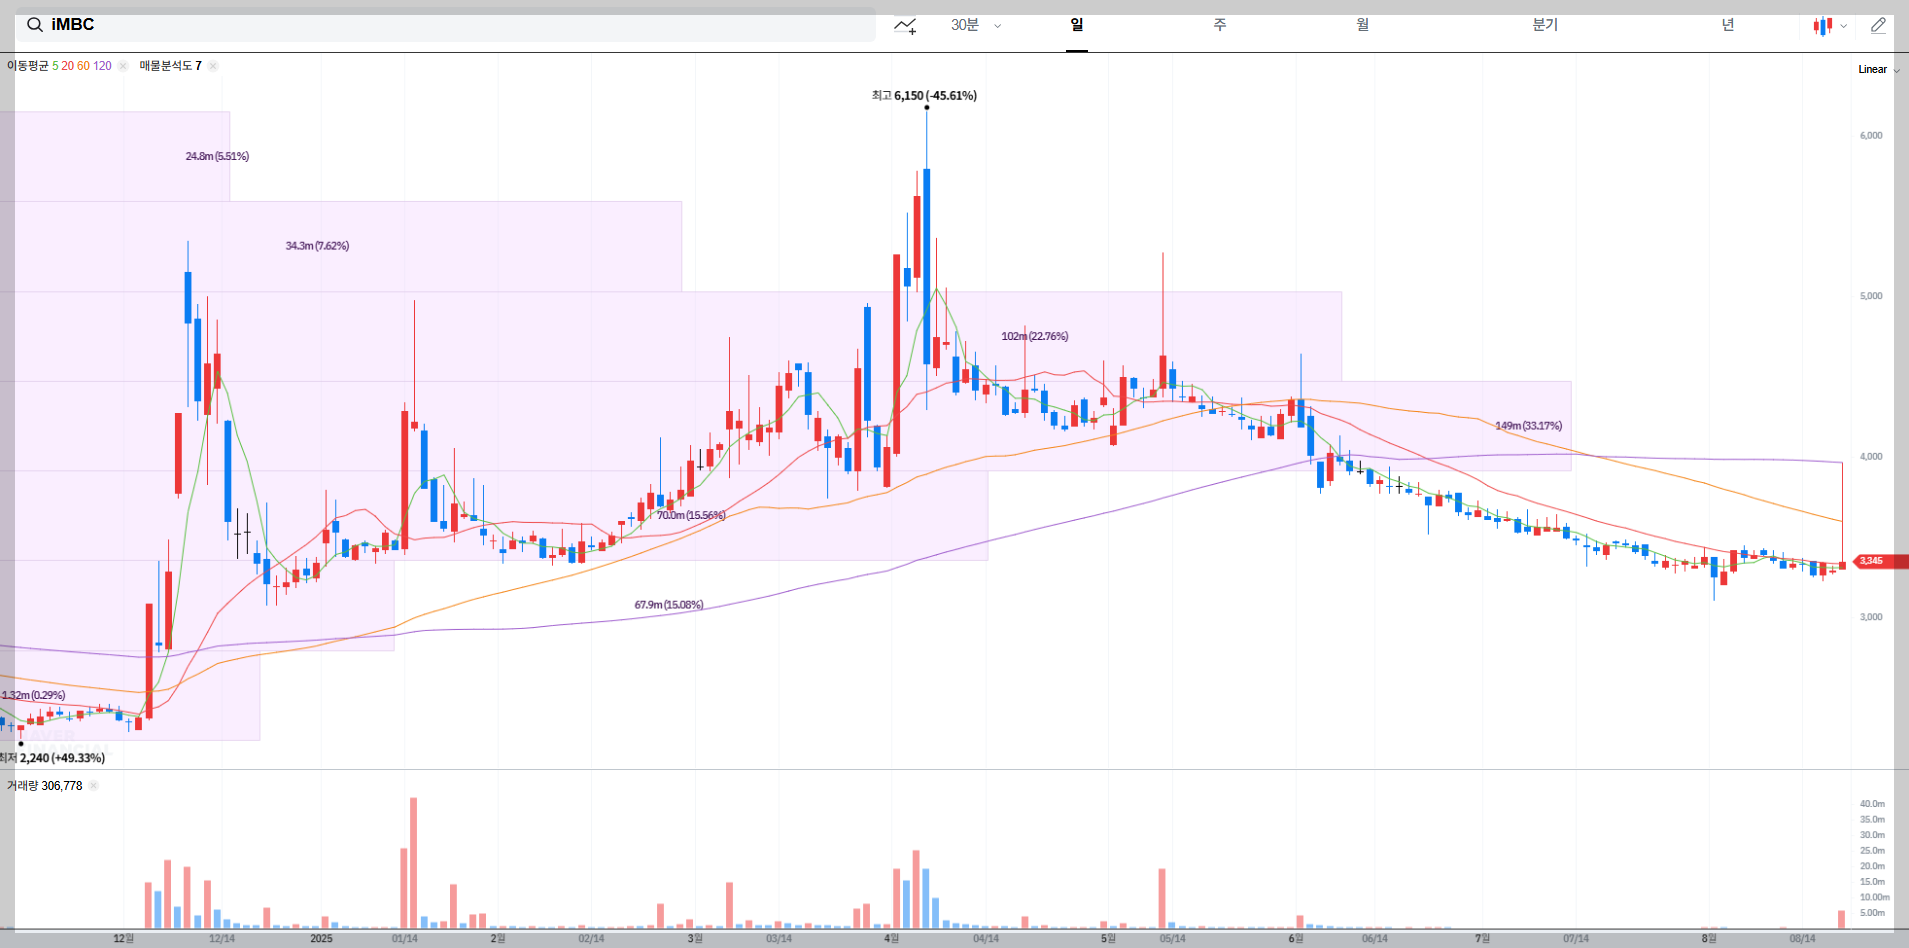Select the trendline drawing icon beside the search bar
Image resolution: width=1909 pixels, height=948 pixels.
pyautogui.click(x=905, y=25)
